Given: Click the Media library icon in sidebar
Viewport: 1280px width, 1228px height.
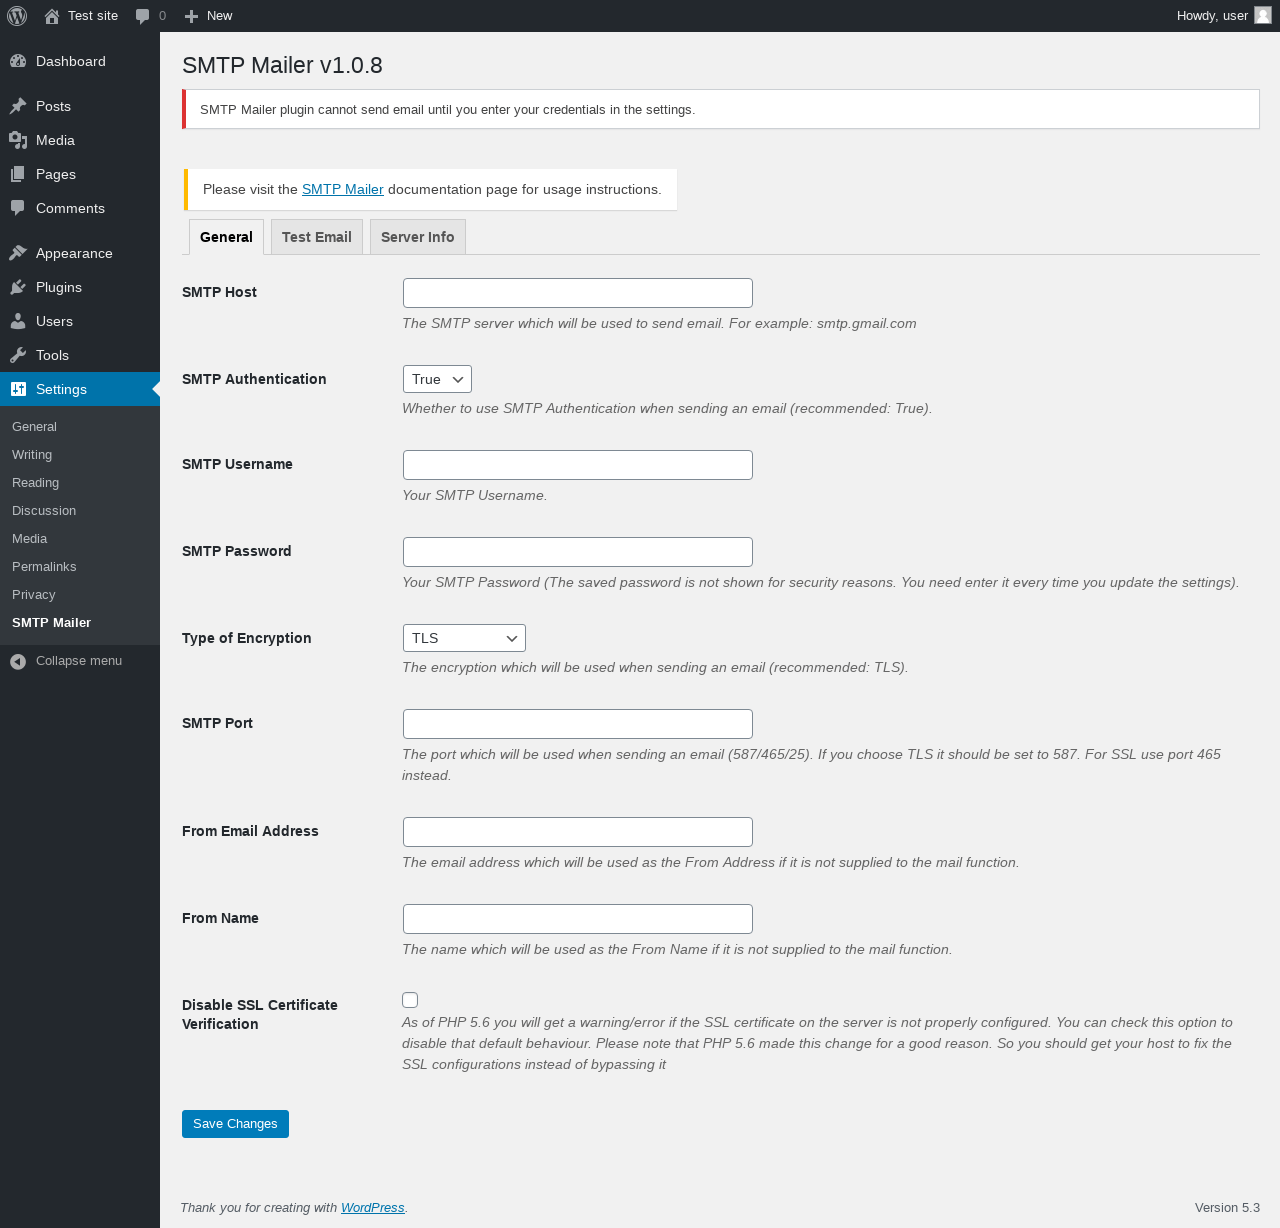Looking at the screenshot, I should pyautogui.click(x=18, y=140).
